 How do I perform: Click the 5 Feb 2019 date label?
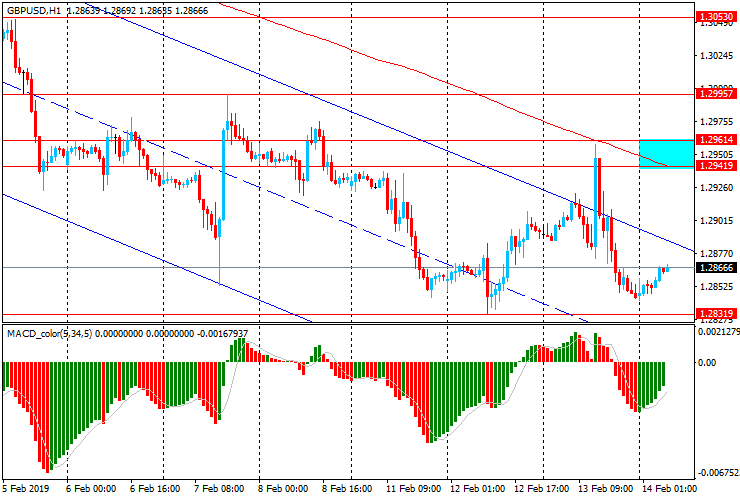25,488
